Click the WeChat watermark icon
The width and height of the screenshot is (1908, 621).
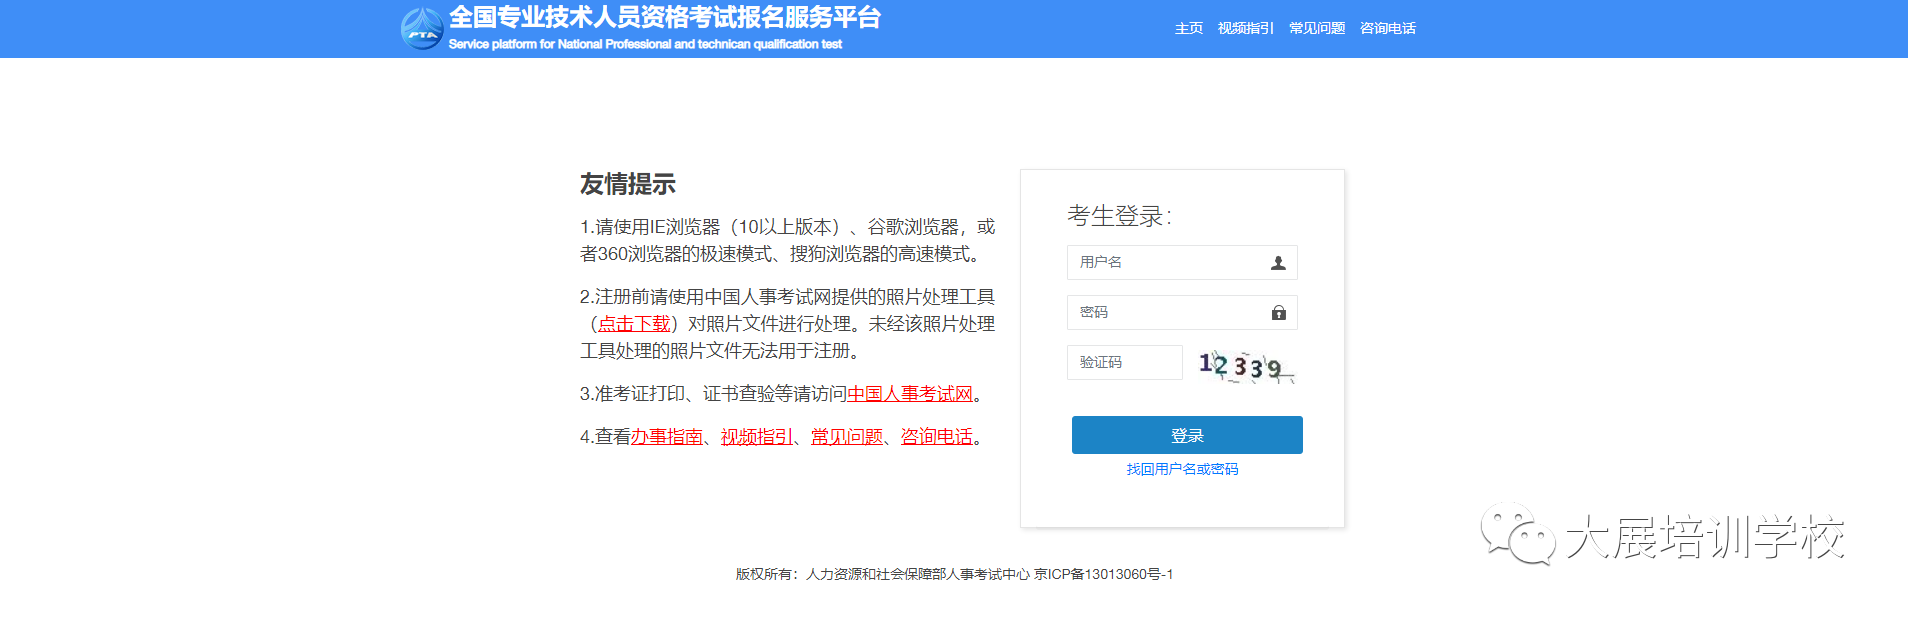1518,535
